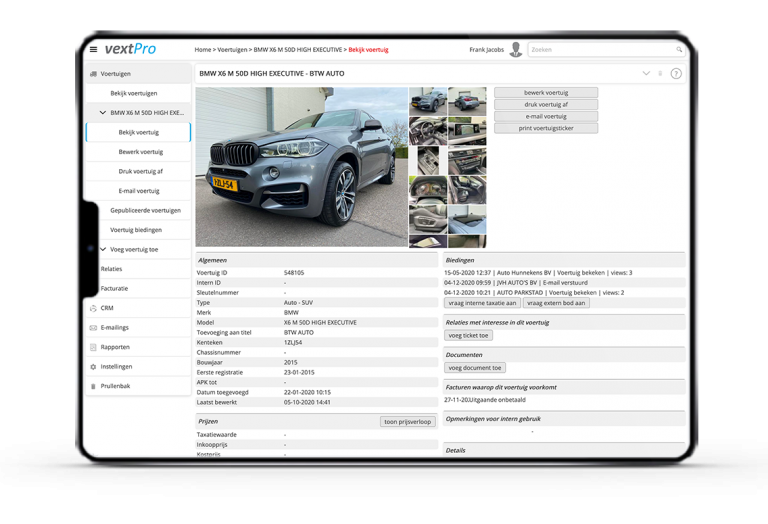Open steering wheel interior thumbnail
The image size is (768, 524).
(x=428, y=131)
